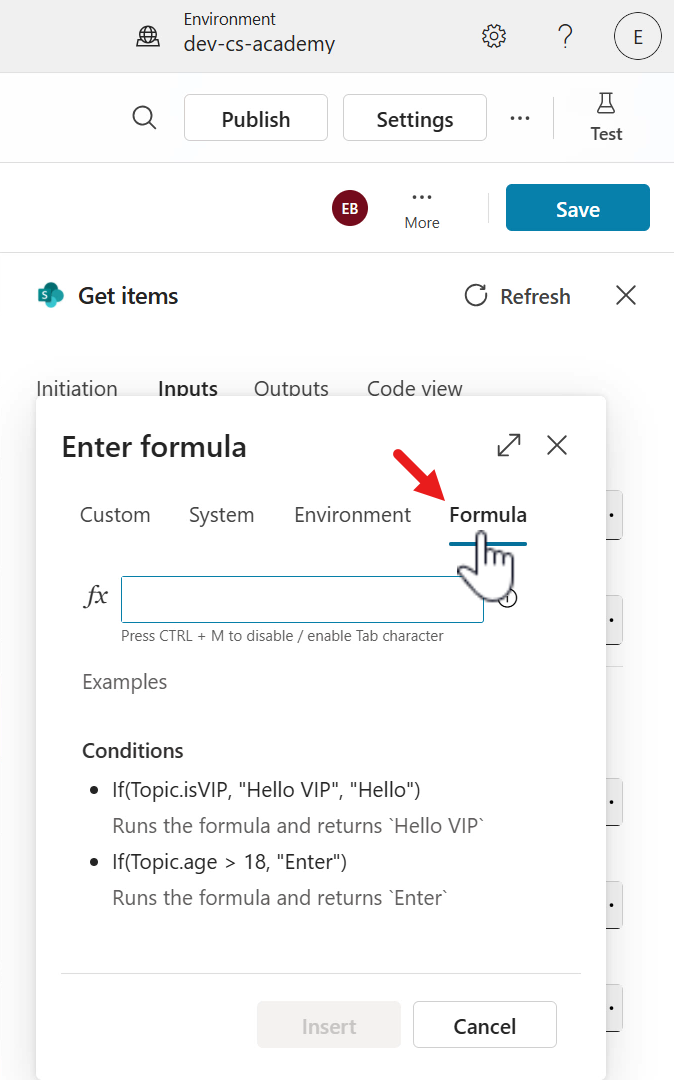The width and height of the screenshot is (674, 1080).
Task: Click the fx icon beside the formula box
Action: [95, 595]
